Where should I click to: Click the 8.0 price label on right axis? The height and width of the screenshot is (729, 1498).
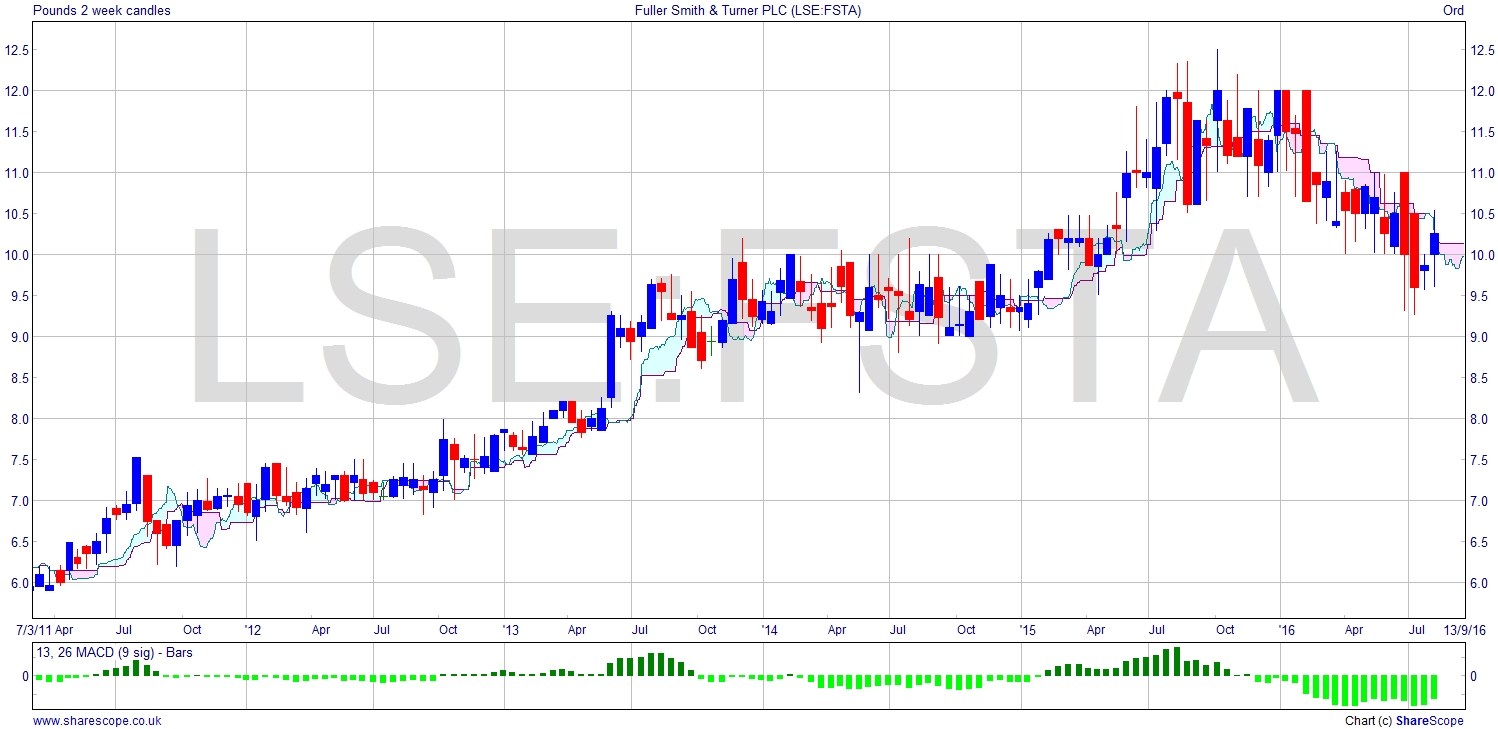[1479, 419]
